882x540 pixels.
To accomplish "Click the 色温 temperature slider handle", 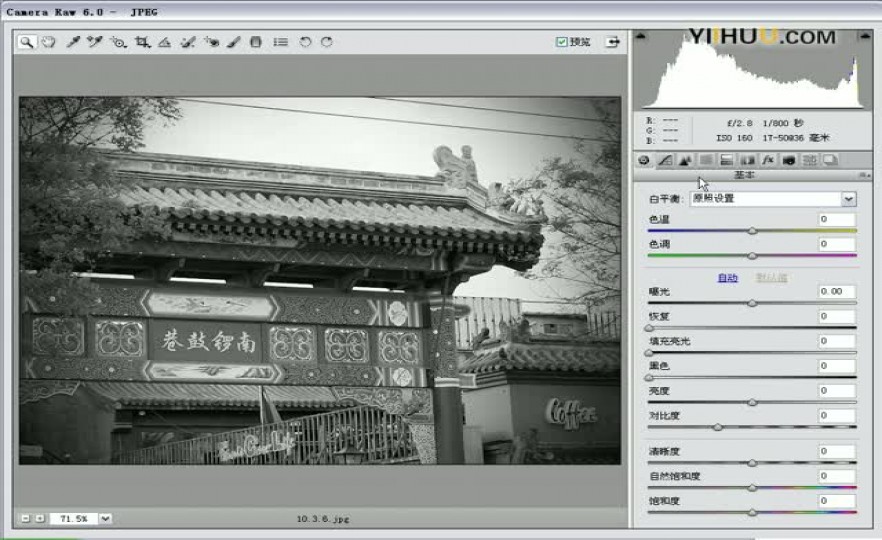I will 752,231.
